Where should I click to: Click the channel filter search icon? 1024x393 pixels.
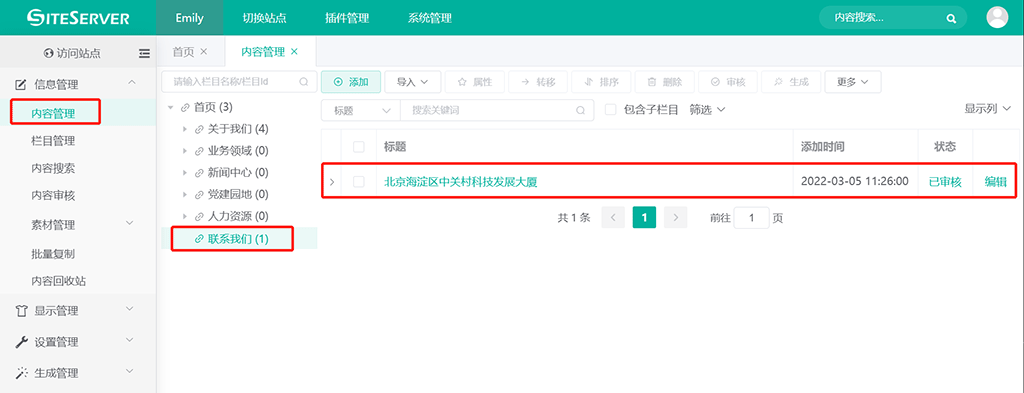(304, 82)
